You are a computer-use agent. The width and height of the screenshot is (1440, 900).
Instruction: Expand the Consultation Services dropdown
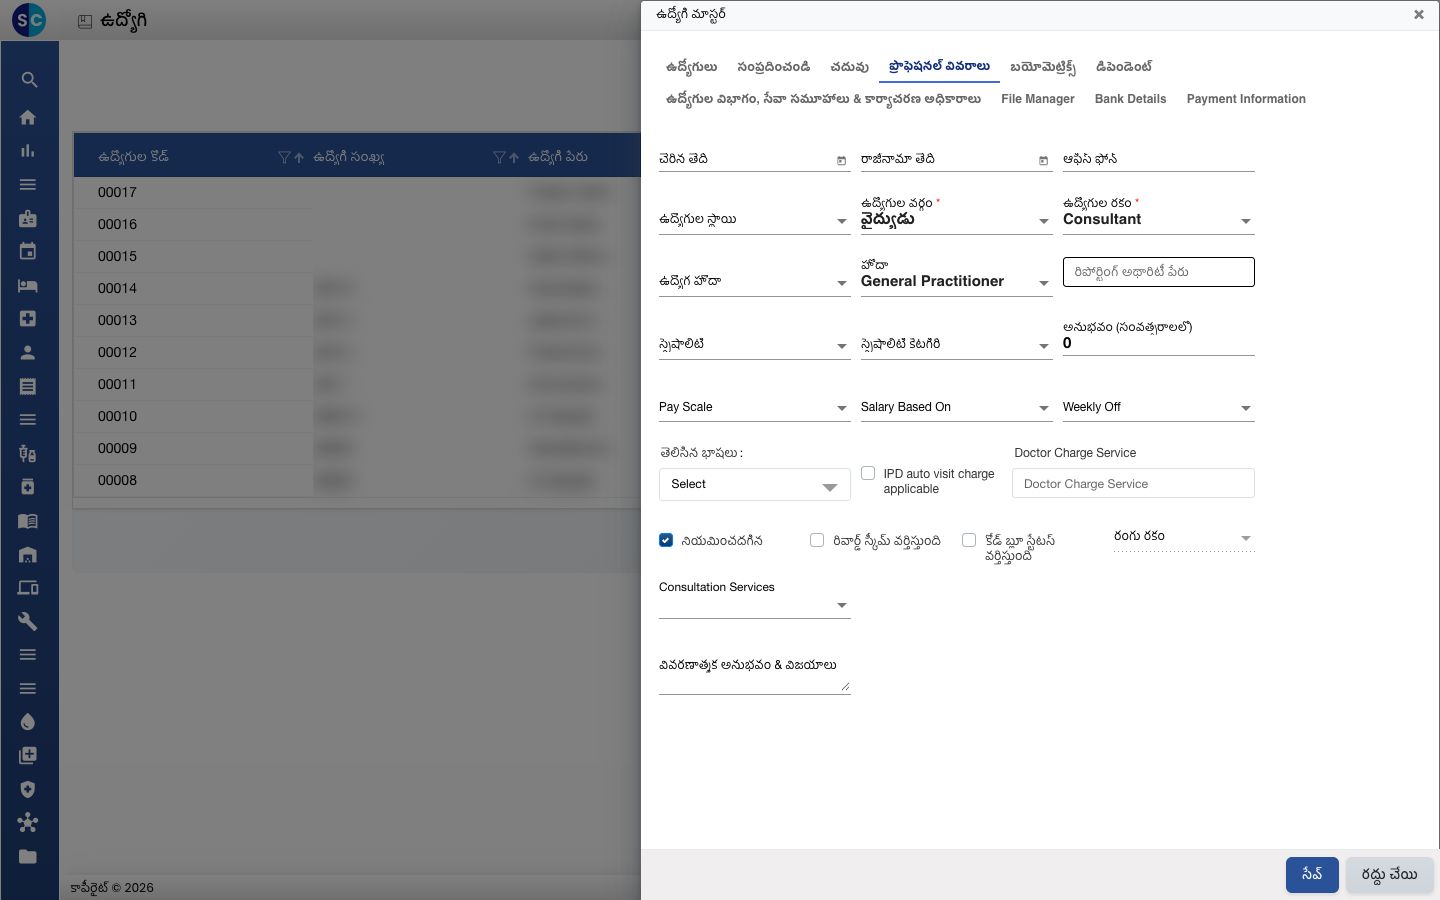click(x=754, y=606)
